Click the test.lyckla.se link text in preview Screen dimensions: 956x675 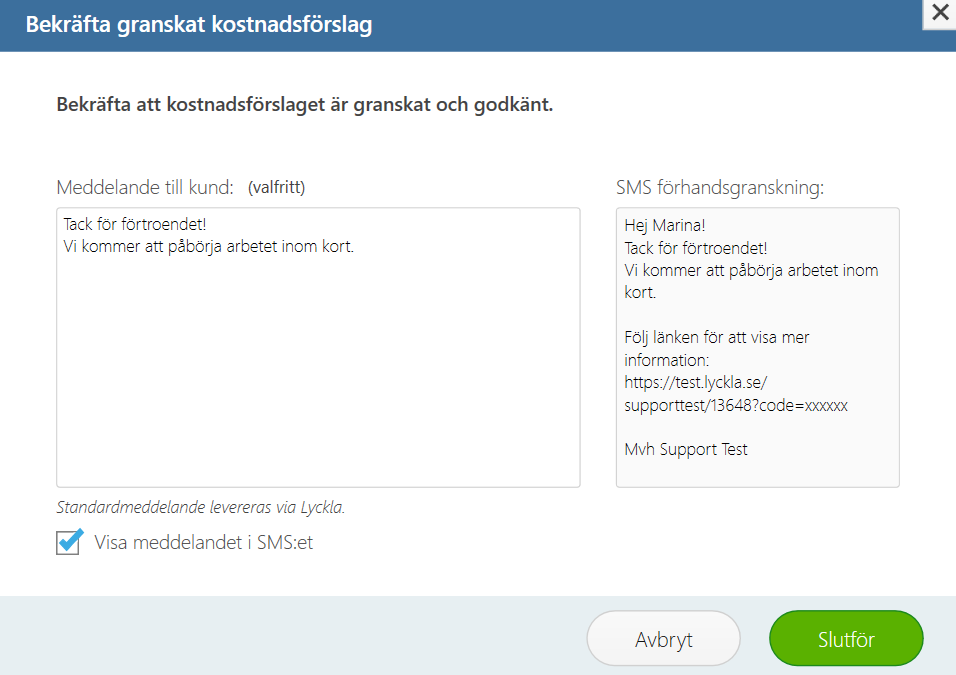[x=736, y=394]
